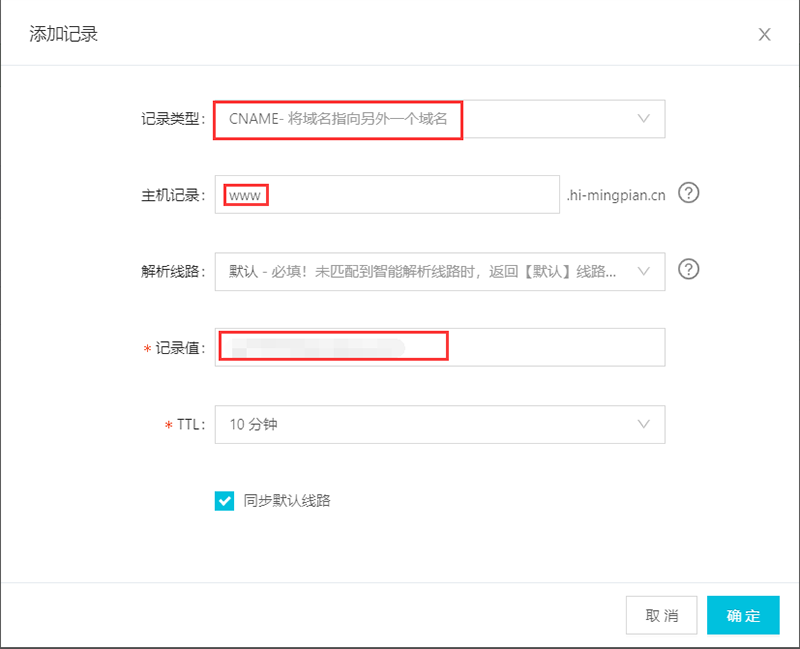Open the 解析线路 resolution line dropdown
Image resolution: width=800 pixels, height=649 pixels.
pos(440,271)
